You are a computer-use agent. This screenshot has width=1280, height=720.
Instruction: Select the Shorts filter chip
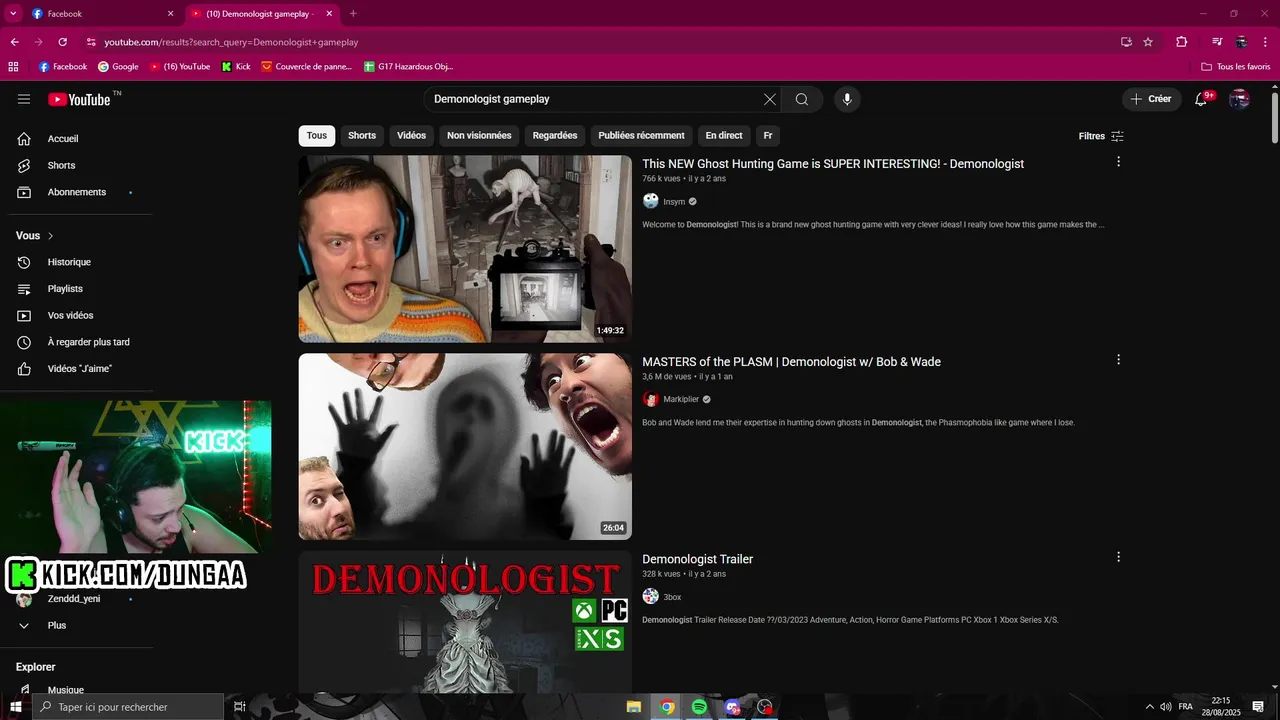[362, 135]
